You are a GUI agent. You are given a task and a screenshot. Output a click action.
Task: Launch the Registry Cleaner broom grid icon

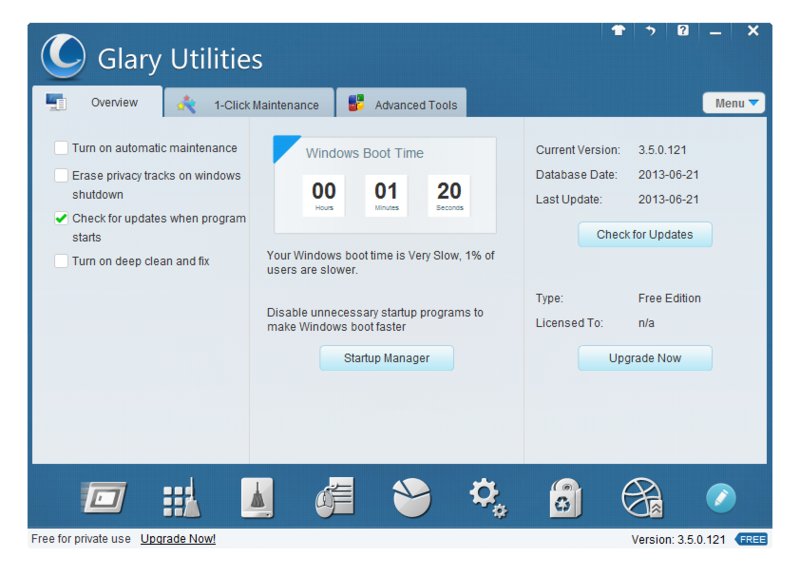[182, 497]
